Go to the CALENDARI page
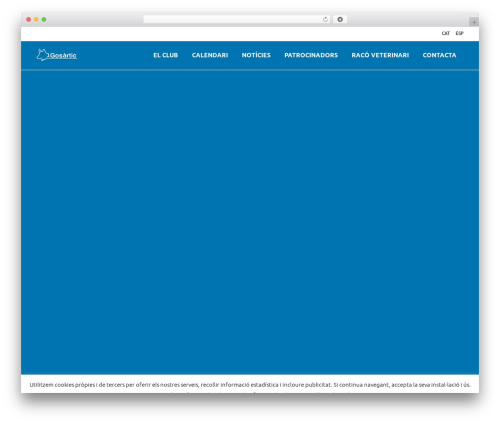 pyautogui.click(x=210, y=55)
